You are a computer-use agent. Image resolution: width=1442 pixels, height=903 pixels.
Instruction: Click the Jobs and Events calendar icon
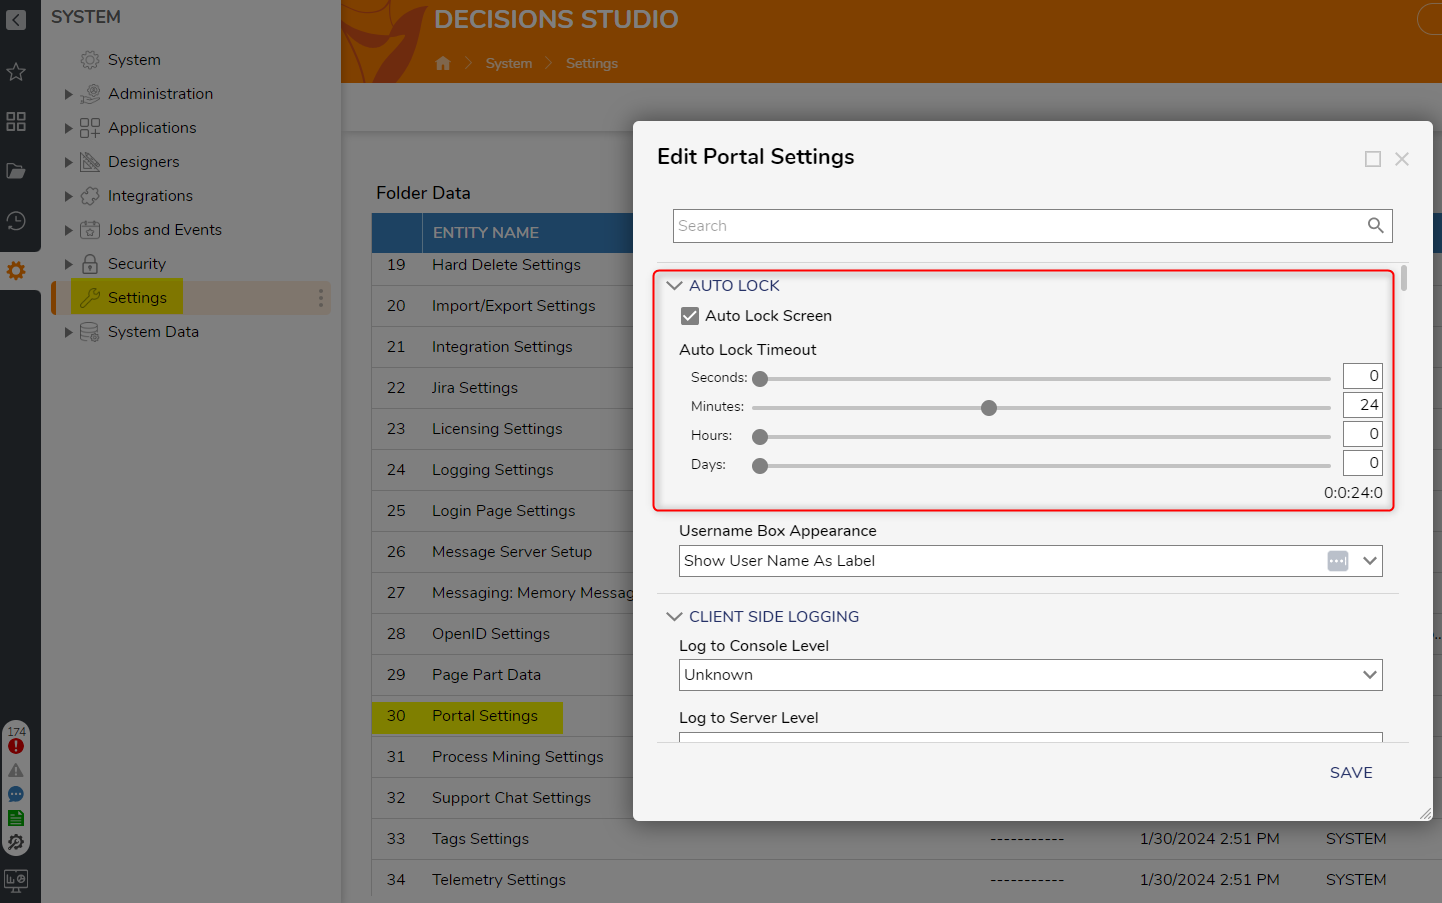tap(90, 230)
